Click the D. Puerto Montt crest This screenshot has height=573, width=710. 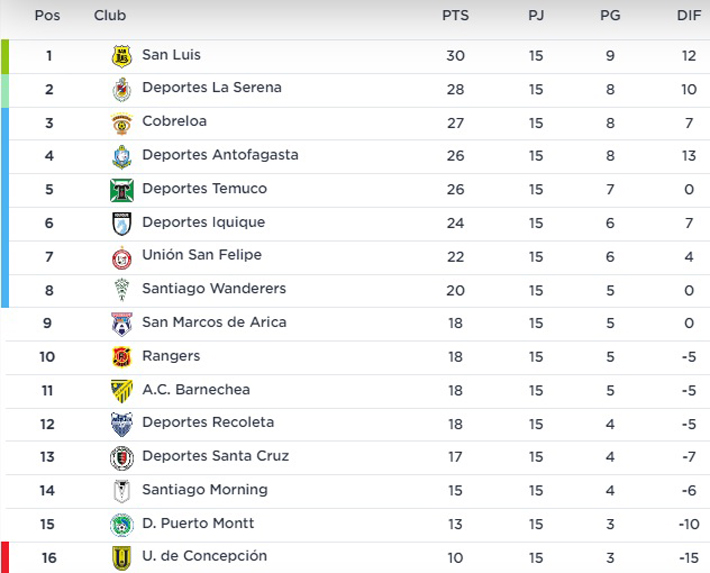tap(121, 524)
